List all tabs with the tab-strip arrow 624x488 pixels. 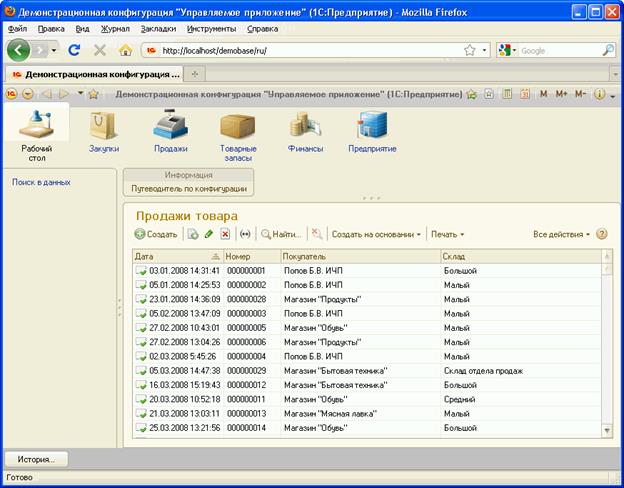coord(614,75)
